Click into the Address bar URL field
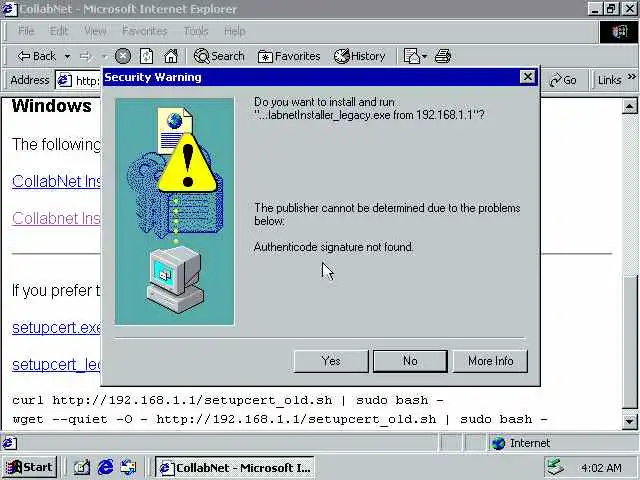Viewport: 640px width, 480px height. coord(87,80)
